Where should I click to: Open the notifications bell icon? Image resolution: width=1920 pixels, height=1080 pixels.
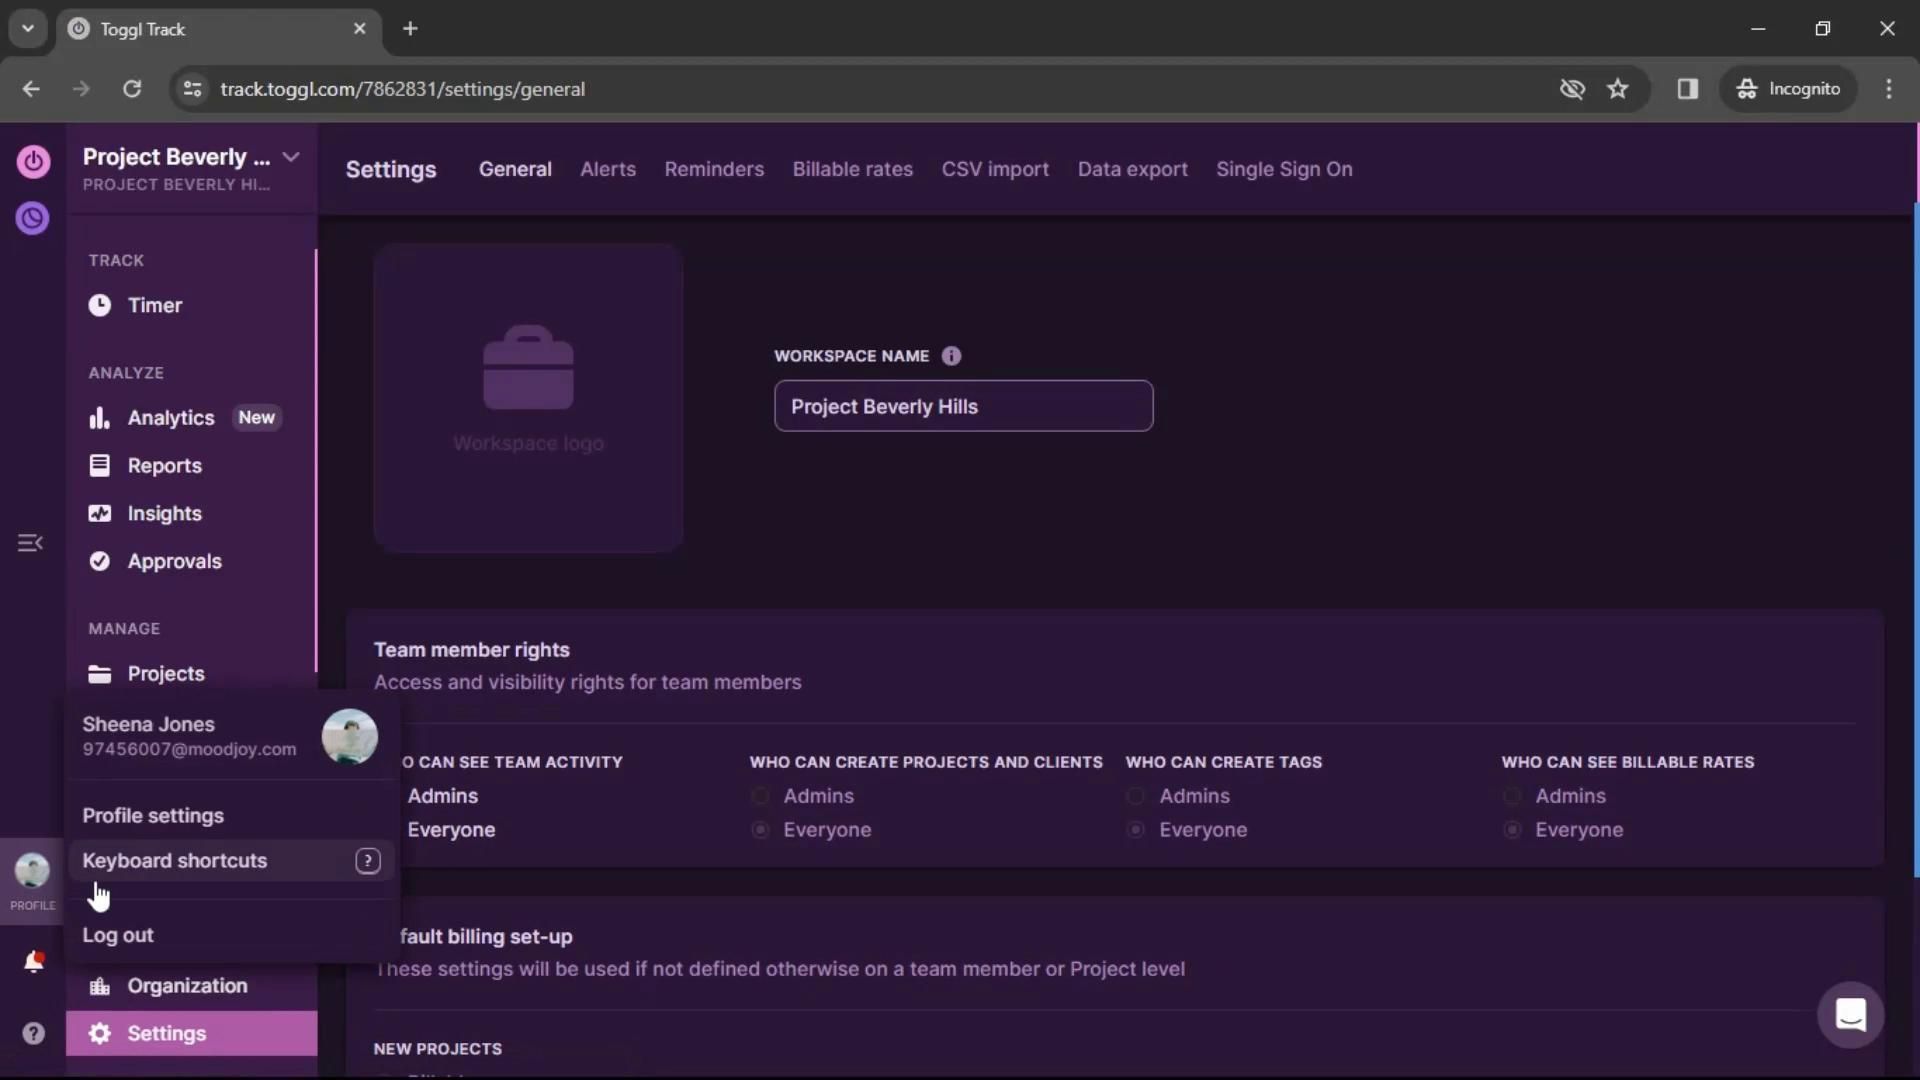point(33,961)
